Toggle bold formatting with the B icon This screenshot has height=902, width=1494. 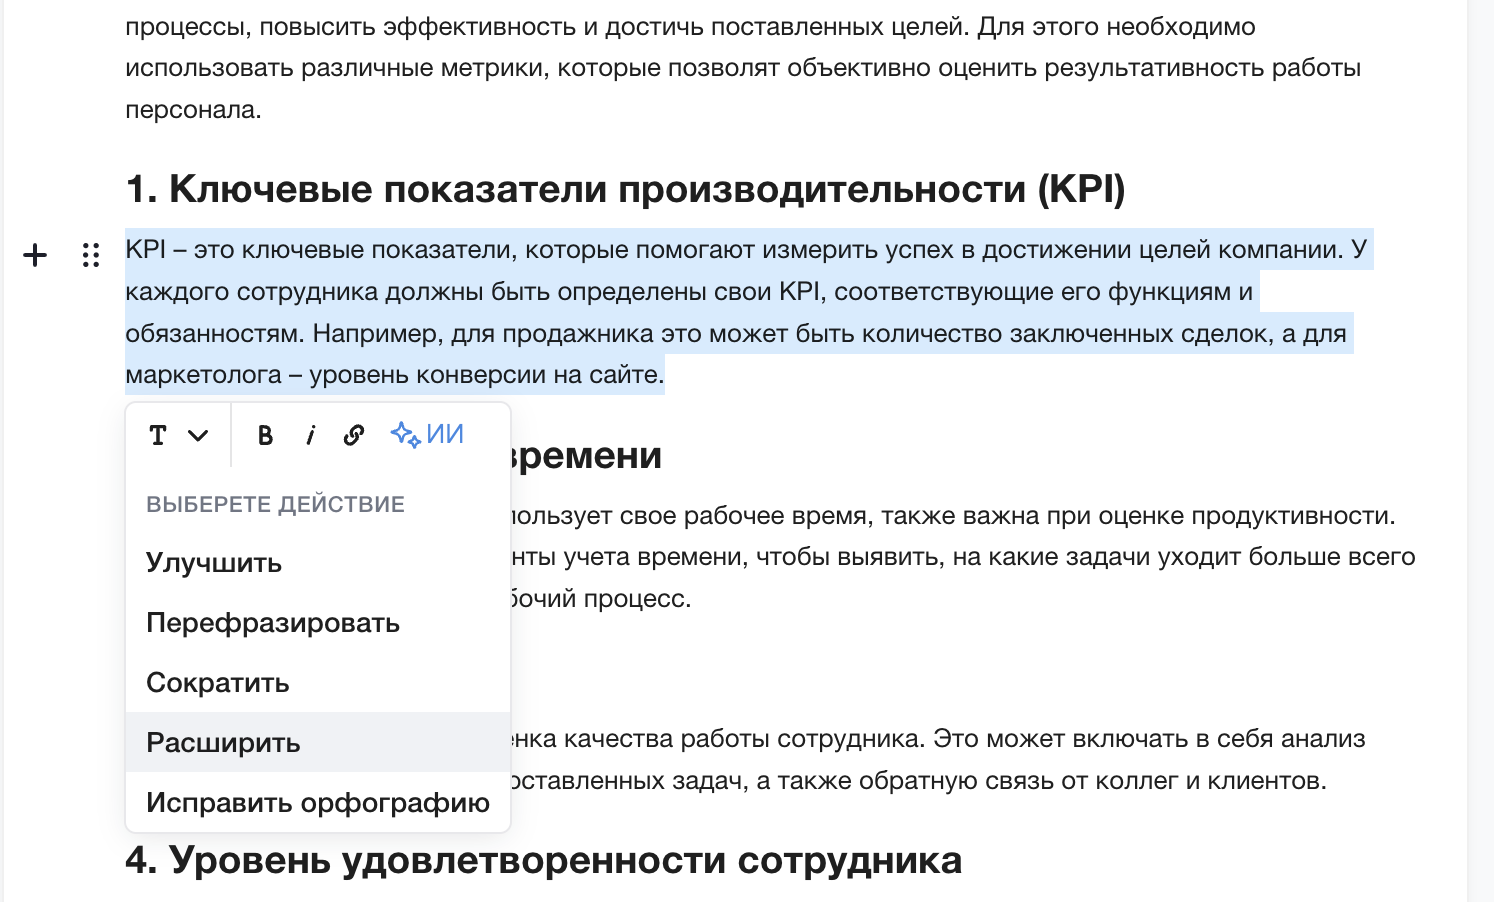tap(265, 435)
